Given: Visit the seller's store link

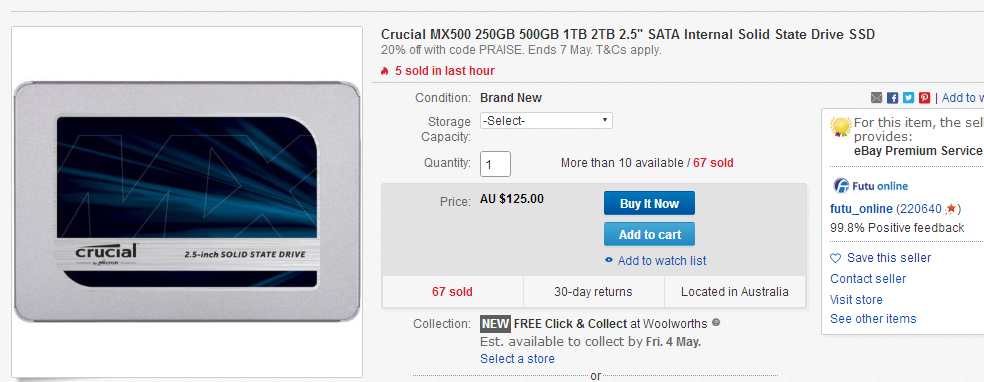Looking at the screenshot, I should (856, 300).
